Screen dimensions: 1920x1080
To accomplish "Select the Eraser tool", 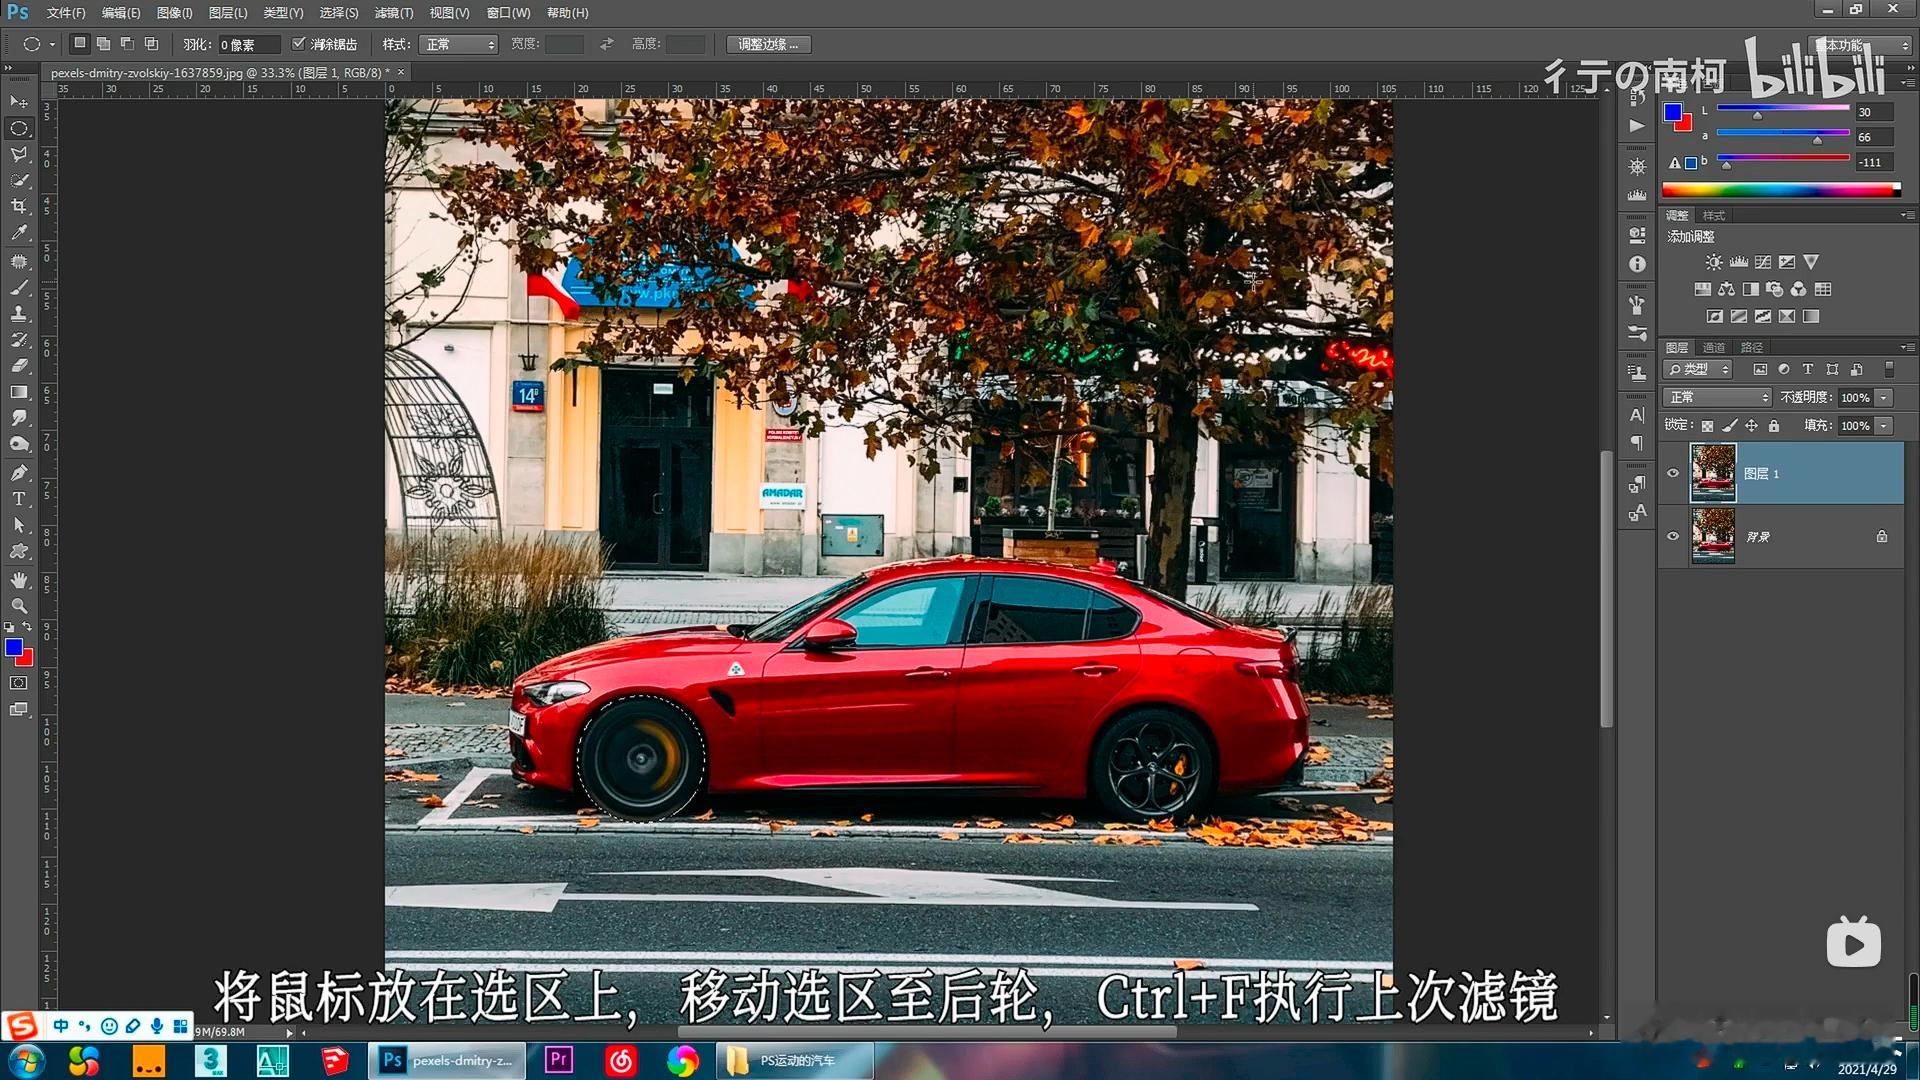I will (19, 366).
